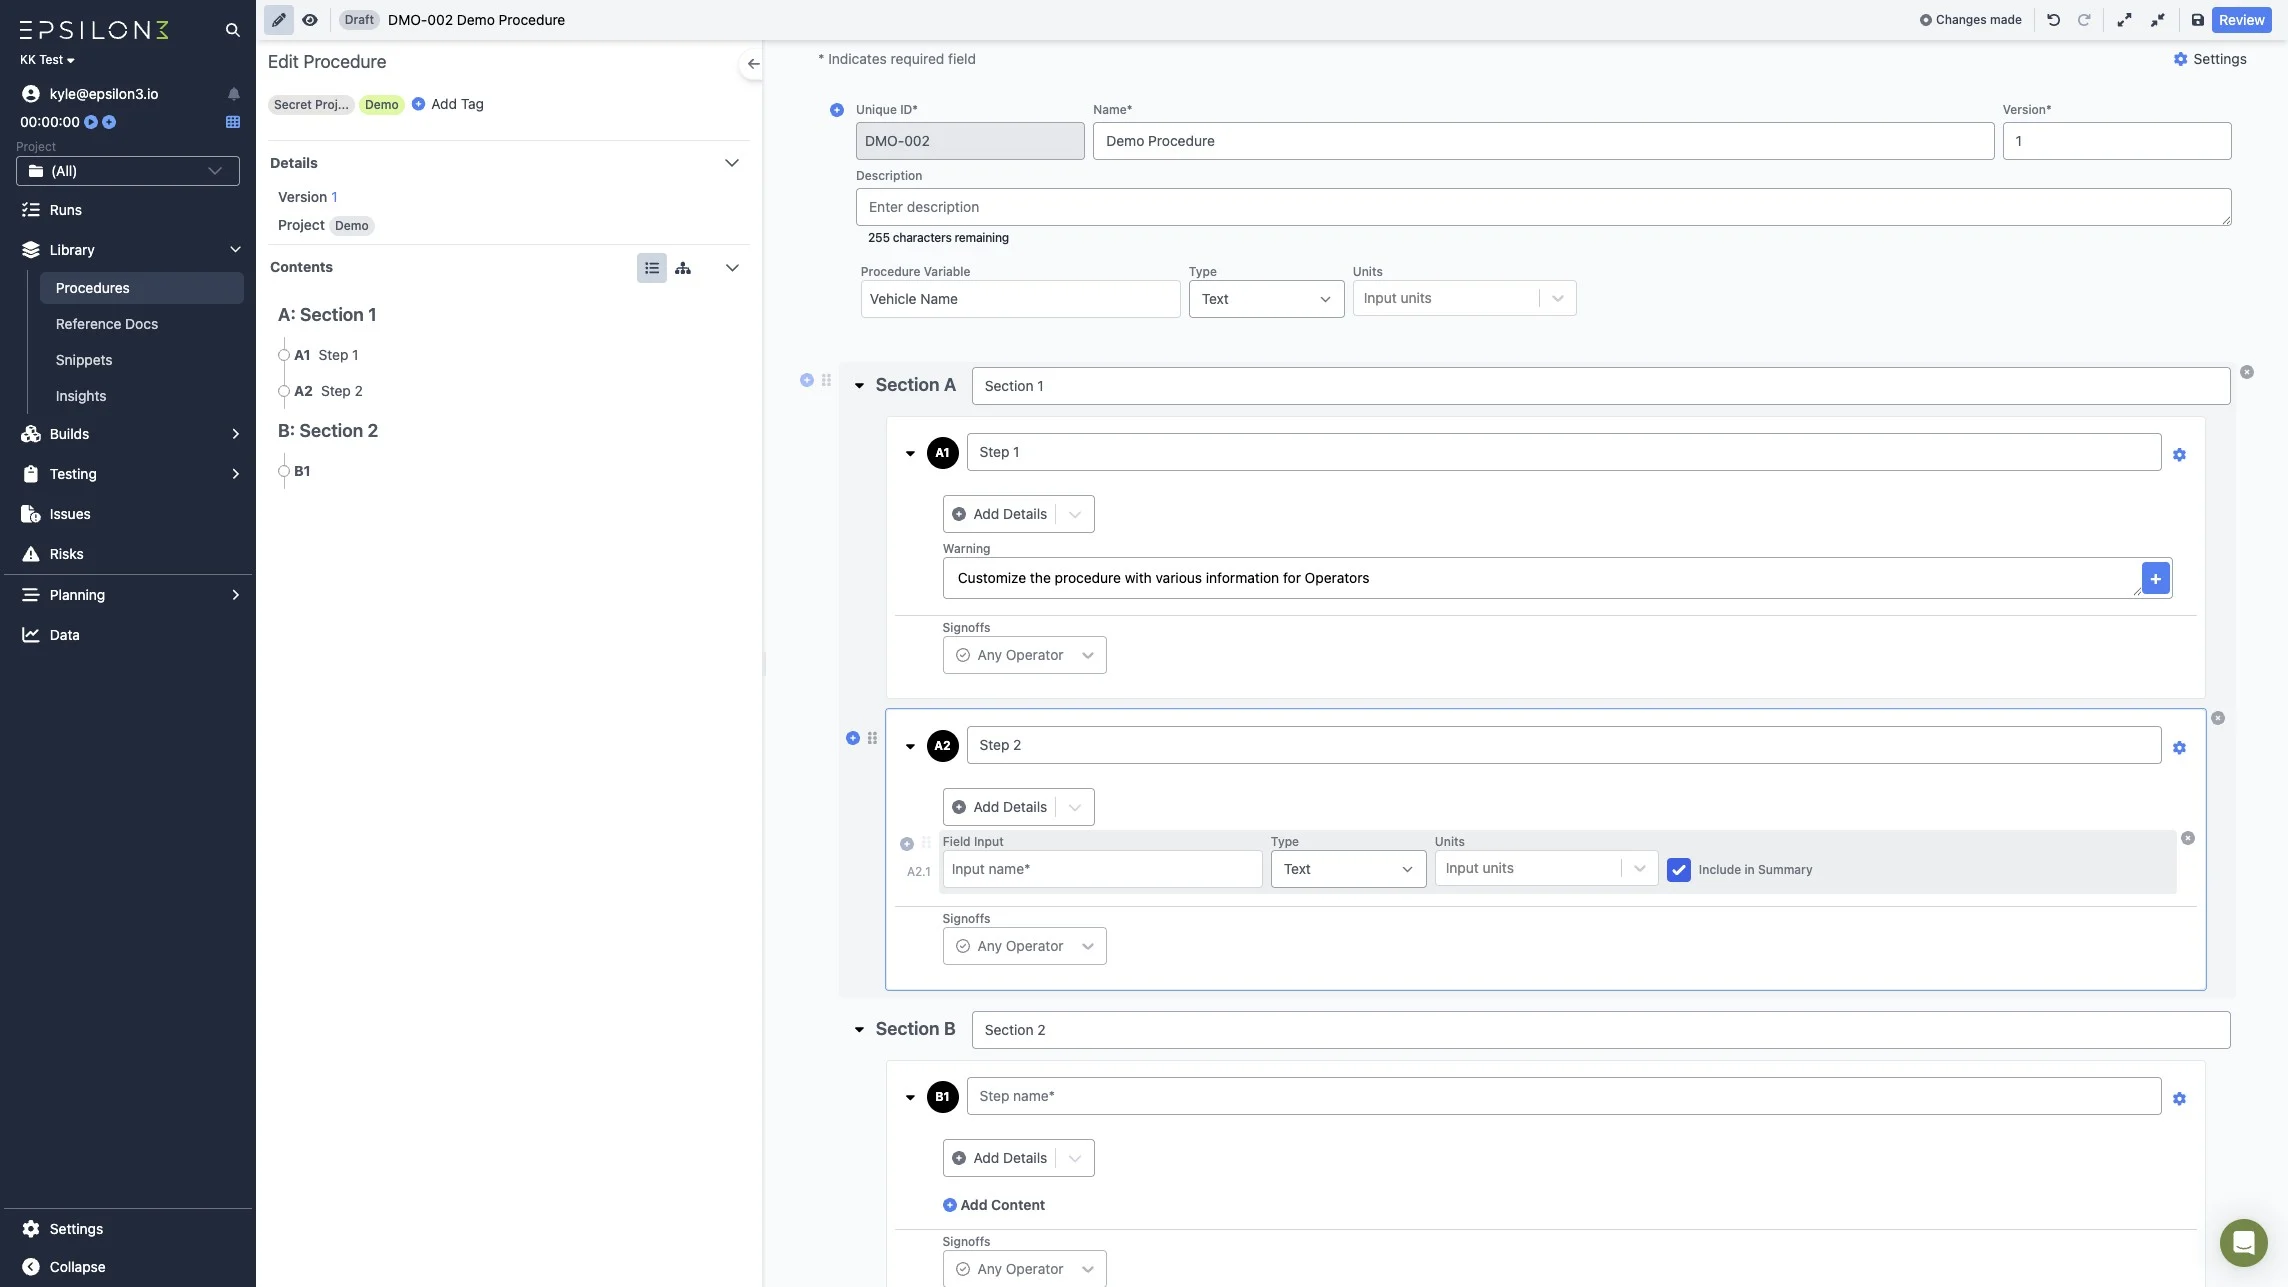Collapse the Details section chevron

[x=732, y=163]
